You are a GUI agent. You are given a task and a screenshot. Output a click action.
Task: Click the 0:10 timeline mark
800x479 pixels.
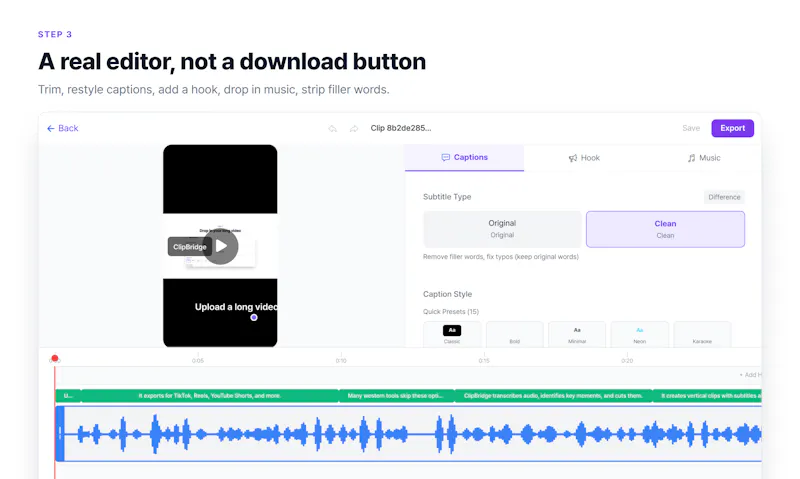341,360
